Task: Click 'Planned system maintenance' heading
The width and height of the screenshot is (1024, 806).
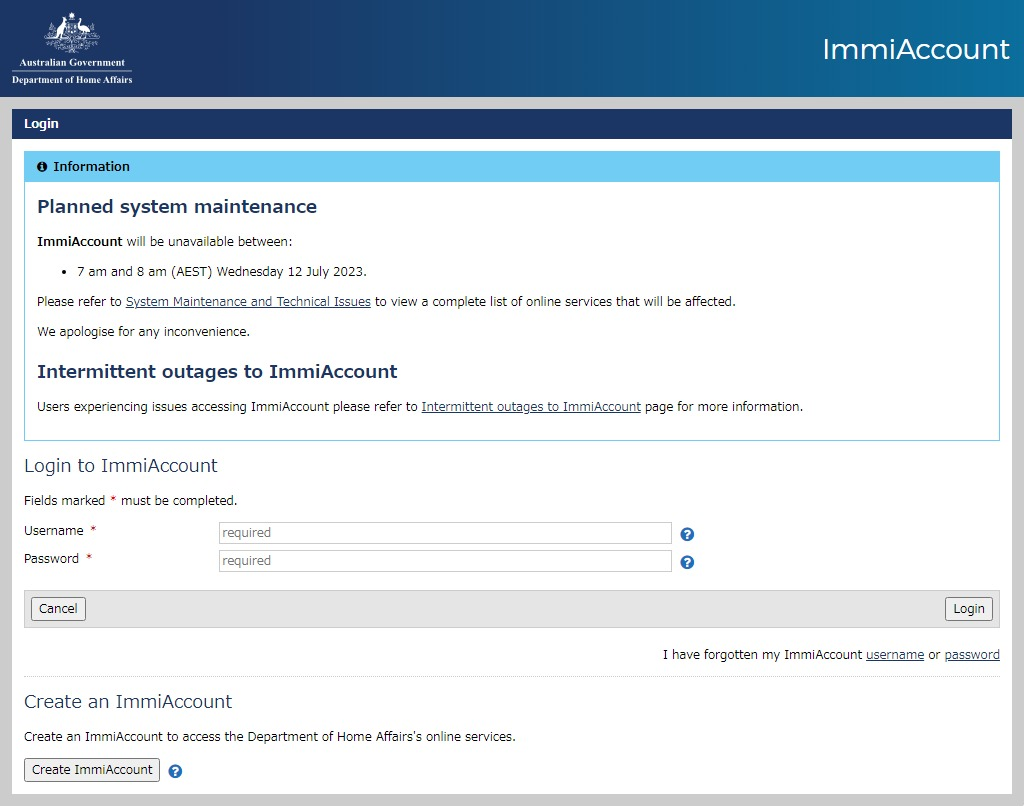Action: 177,206
